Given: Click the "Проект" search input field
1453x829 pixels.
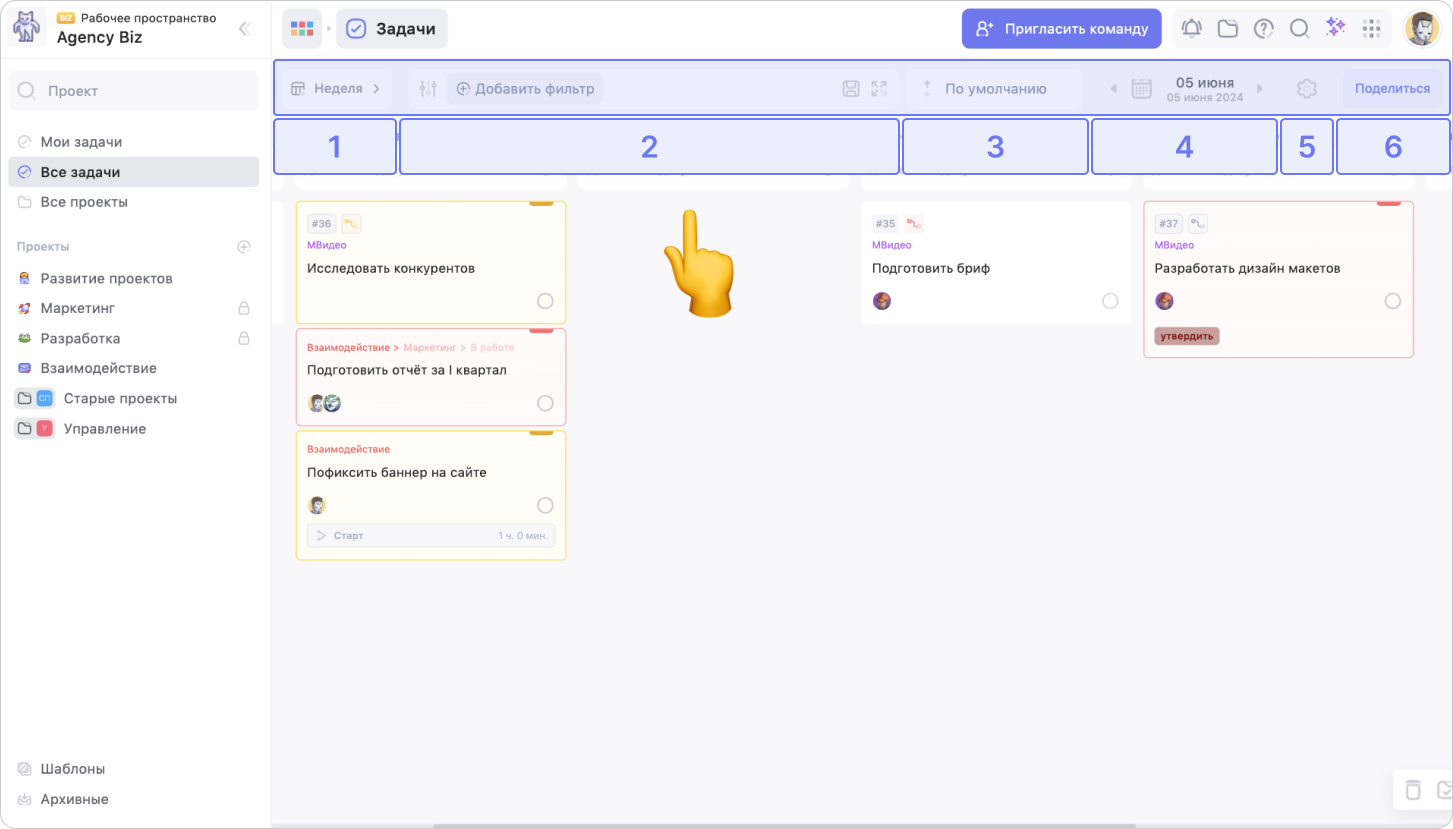Looking at the screenshot, I should (134, 91).
